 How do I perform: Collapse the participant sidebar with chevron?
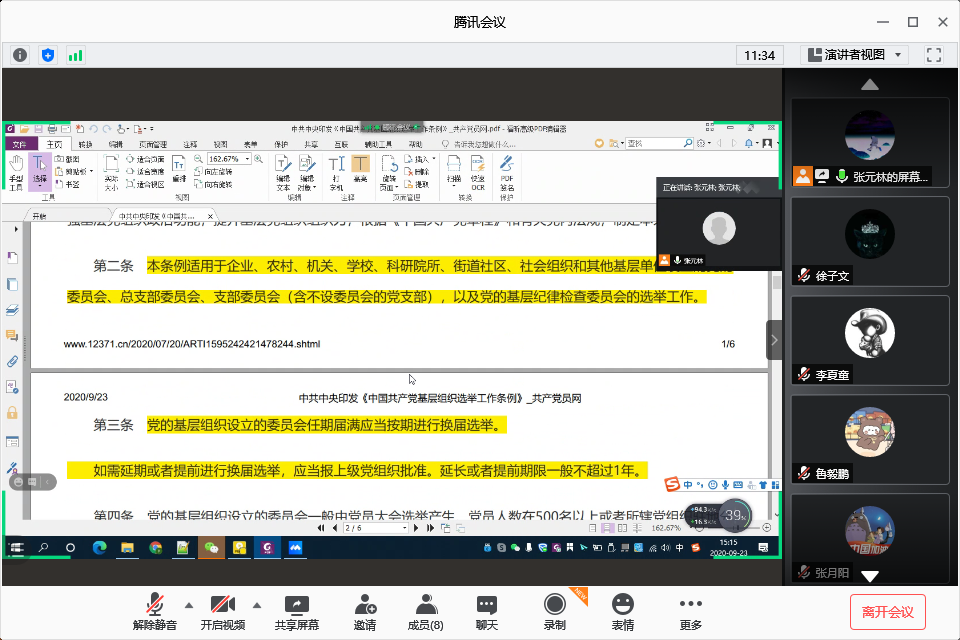click(x=774, y=340)
